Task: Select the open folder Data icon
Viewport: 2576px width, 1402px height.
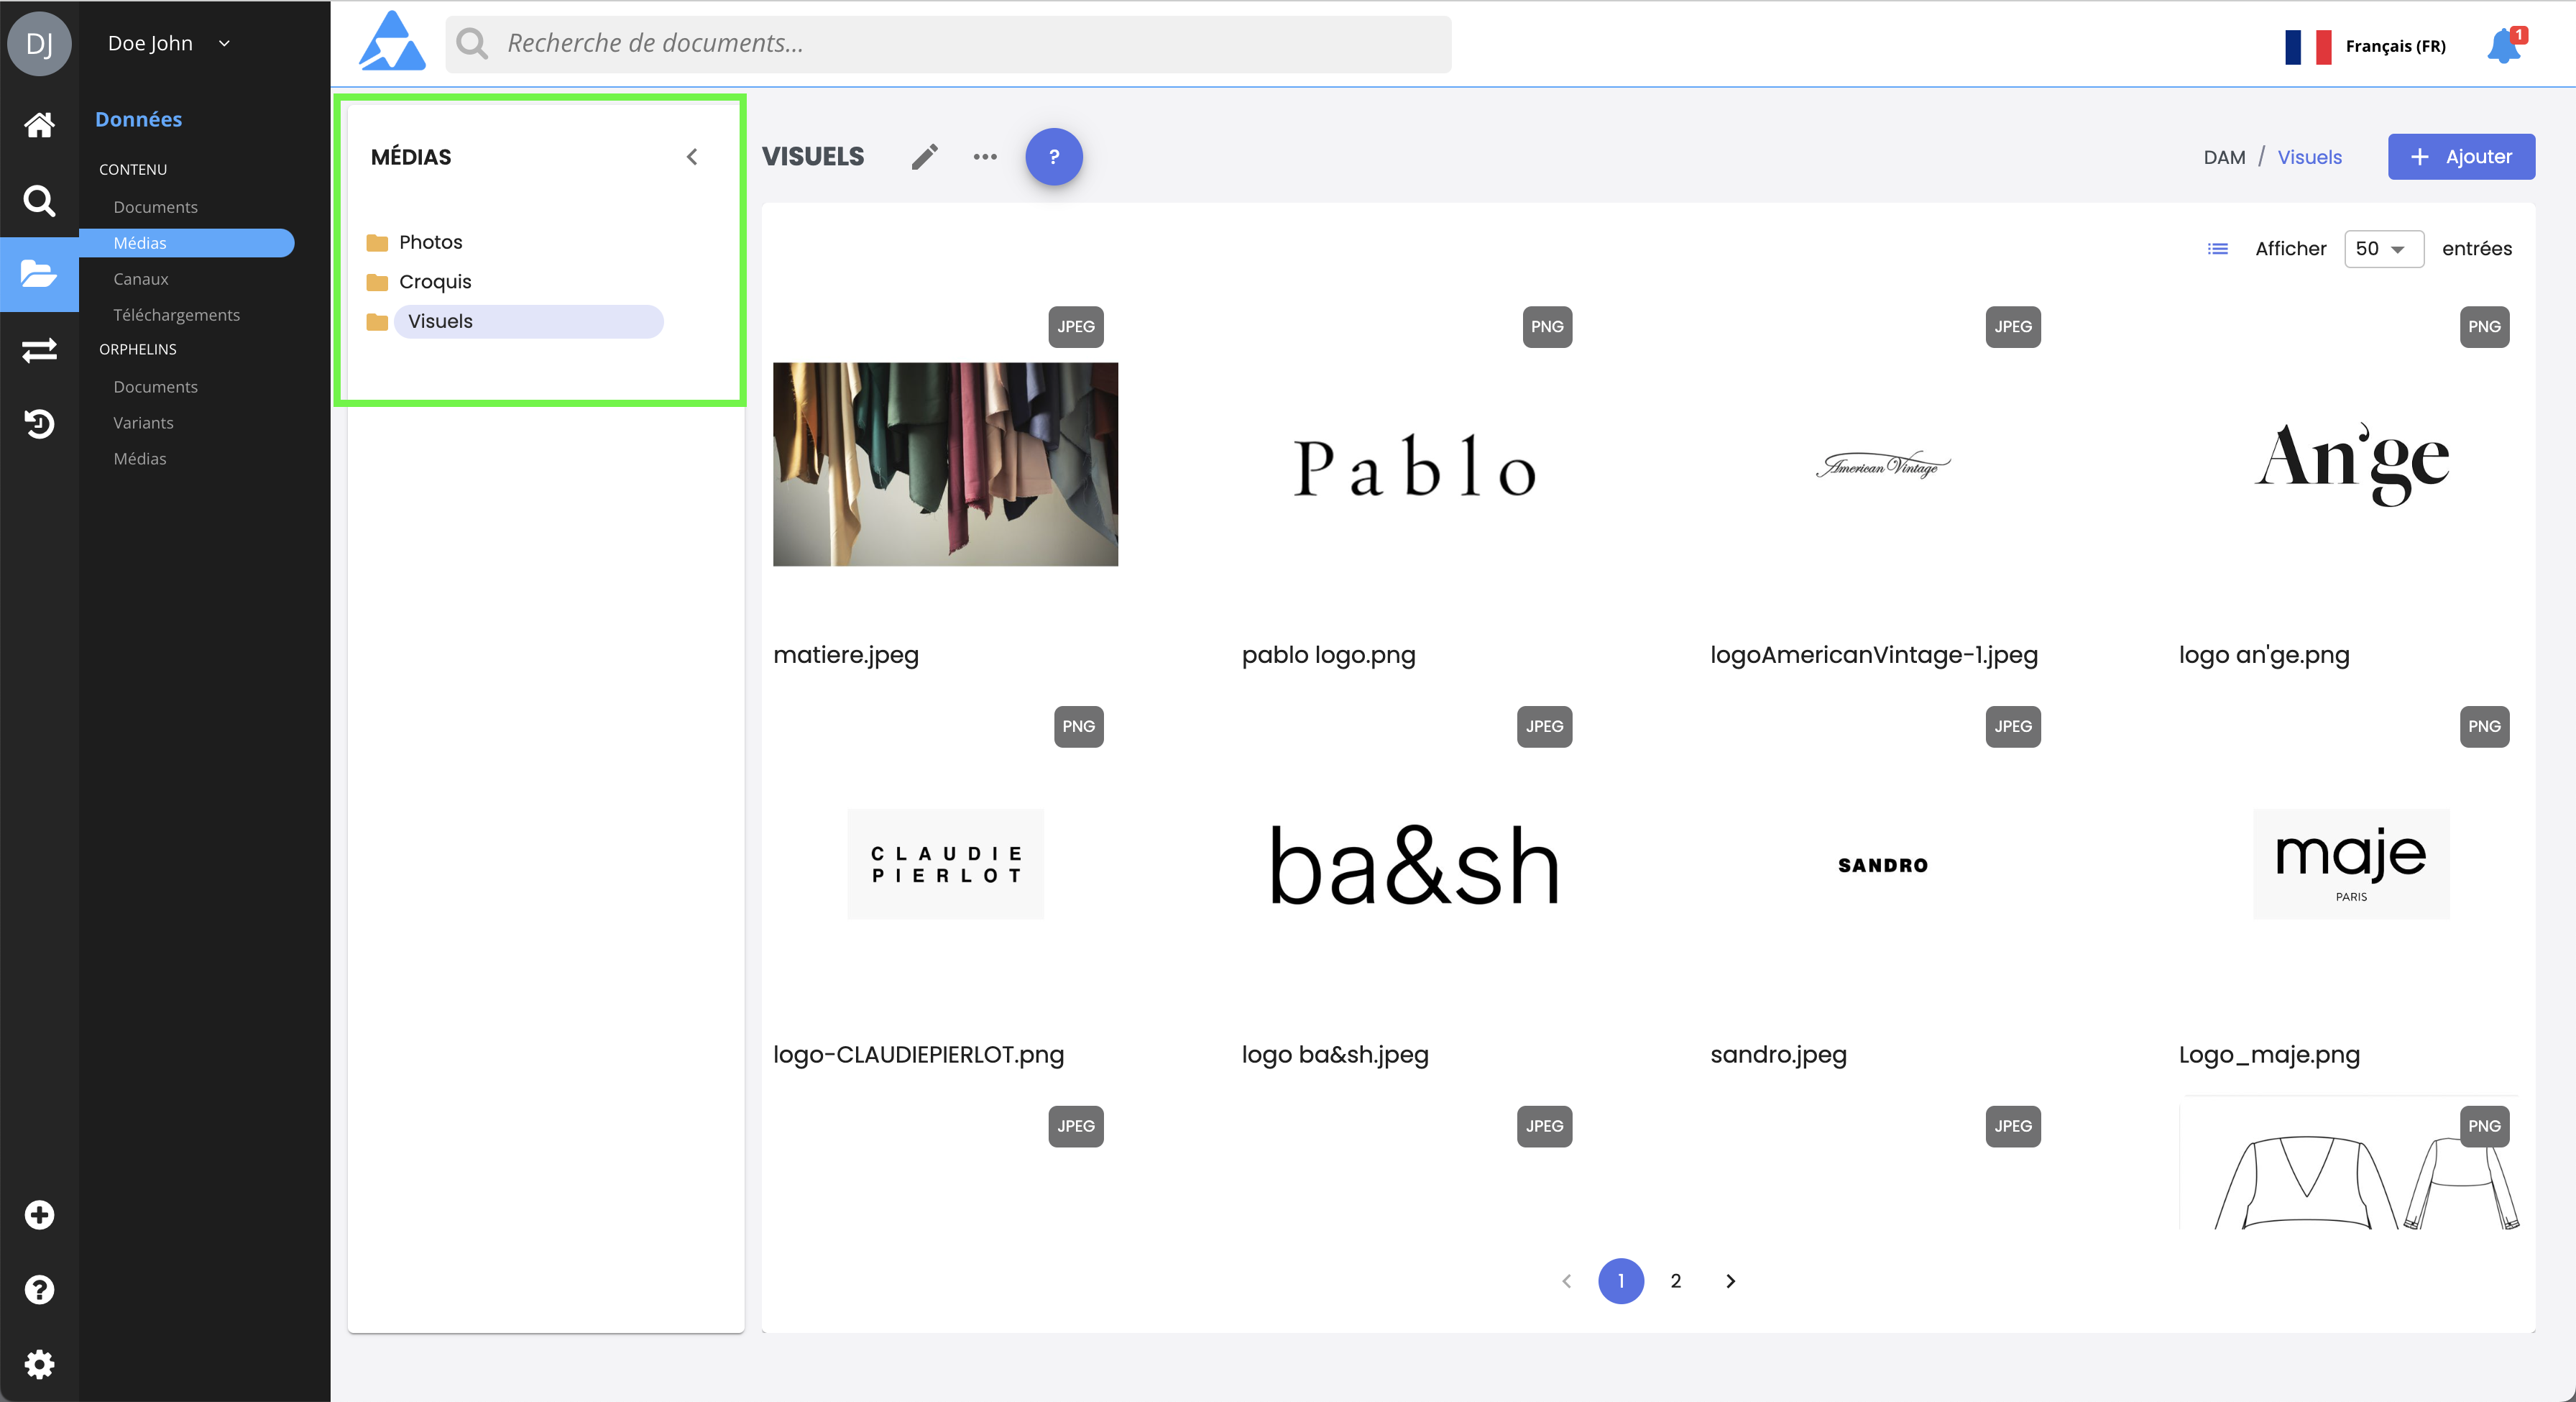Action: click(x=39, y=274)
